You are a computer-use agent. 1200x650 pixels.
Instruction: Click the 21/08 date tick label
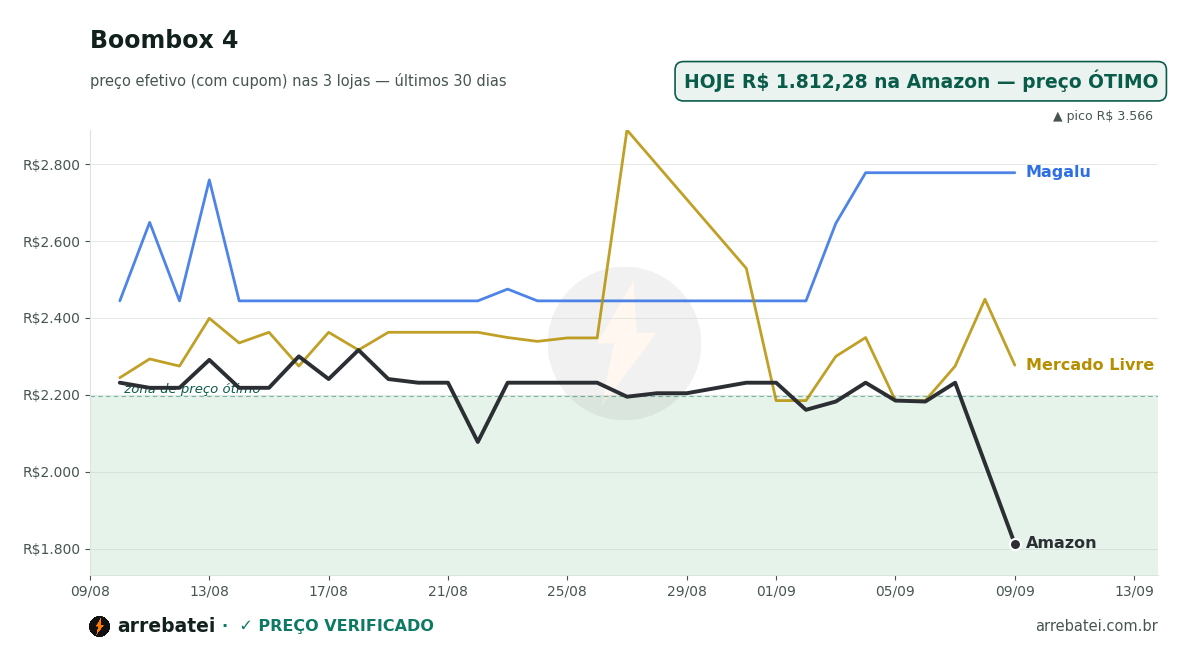tap(448, 591)
